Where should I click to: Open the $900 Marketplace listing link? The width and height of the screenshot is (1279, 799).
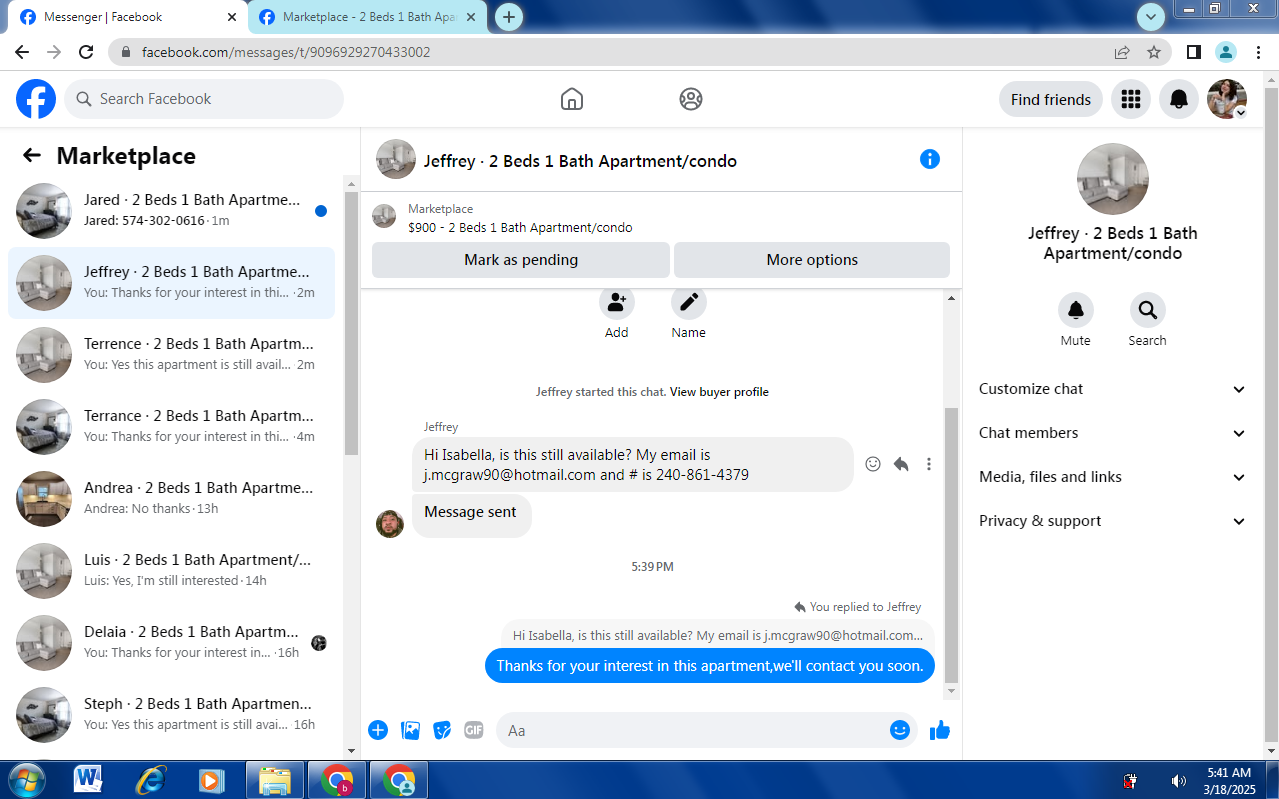click(x=520, y=227)
